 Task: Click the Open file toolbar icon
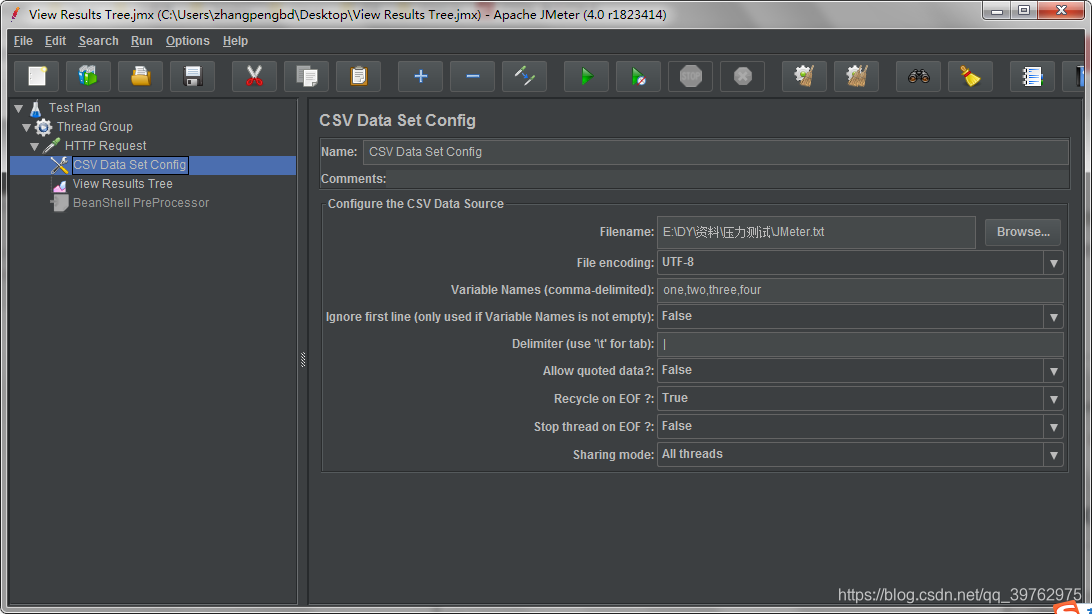(x=141, y=76)
